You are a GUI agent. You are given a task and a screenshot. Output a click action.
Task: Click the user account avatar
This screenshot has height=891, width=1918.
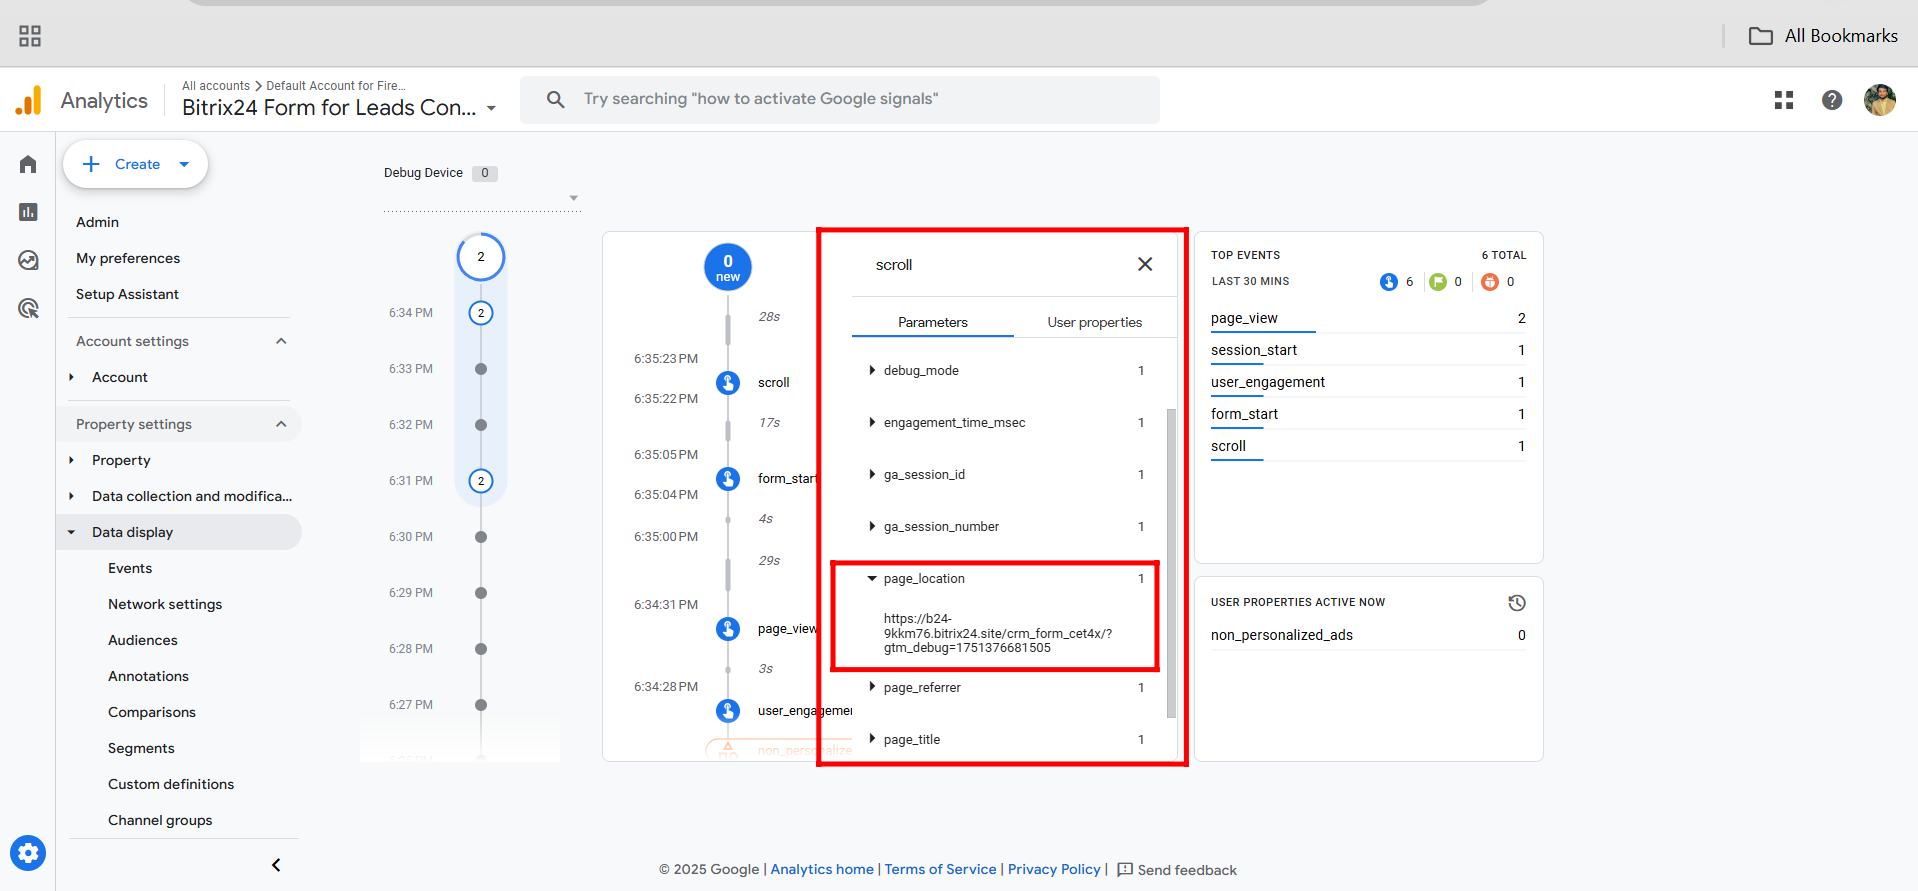pos(1880,100)
